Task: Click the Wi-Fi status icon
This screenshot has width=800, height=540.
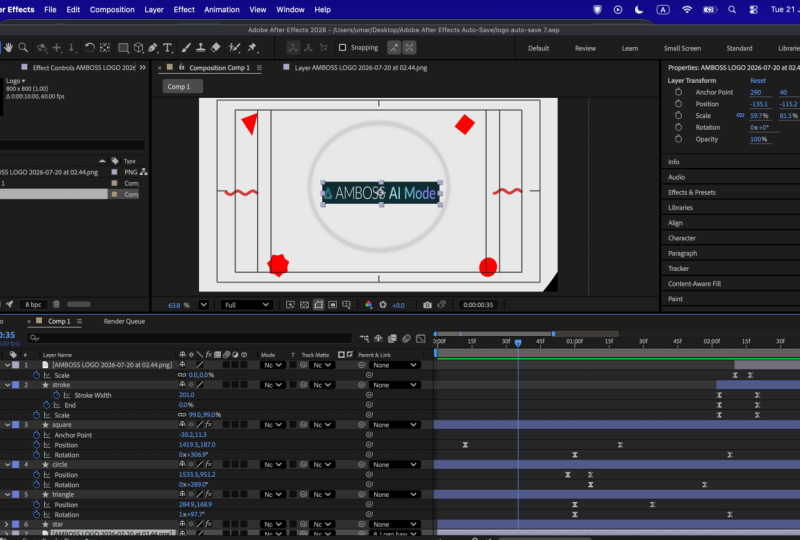Action: (x=687, y=10)
